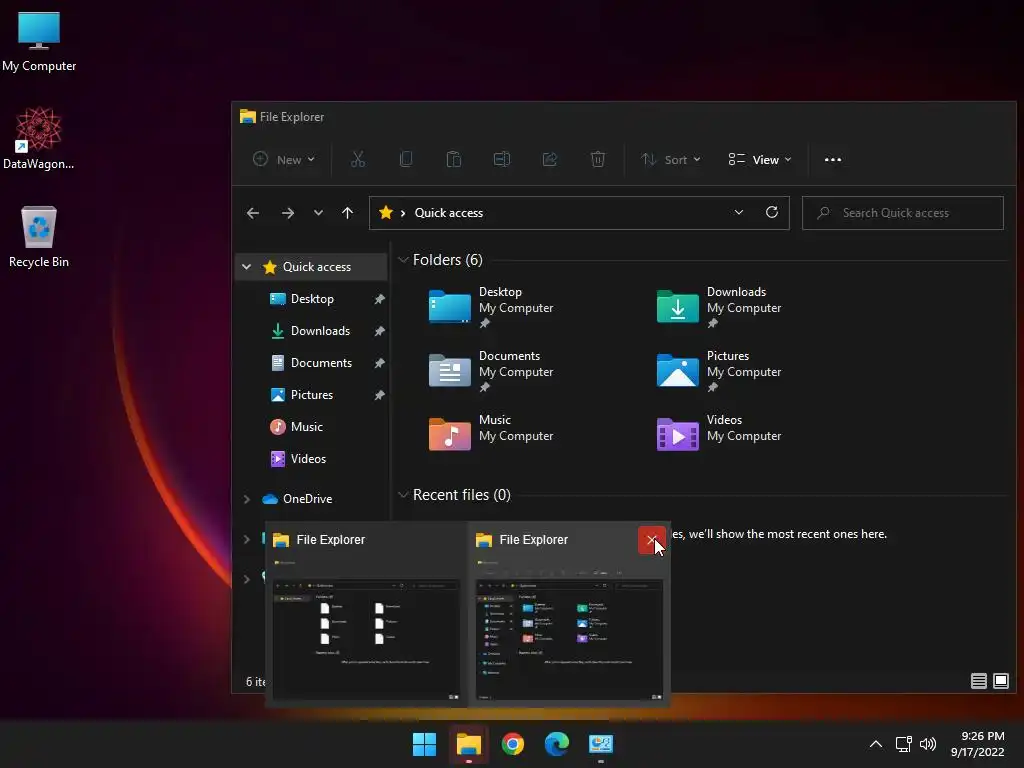This screenshot has height=768, width=1024.
Task: Collapse Quick access tree node
Action: (x=246, y=266)
